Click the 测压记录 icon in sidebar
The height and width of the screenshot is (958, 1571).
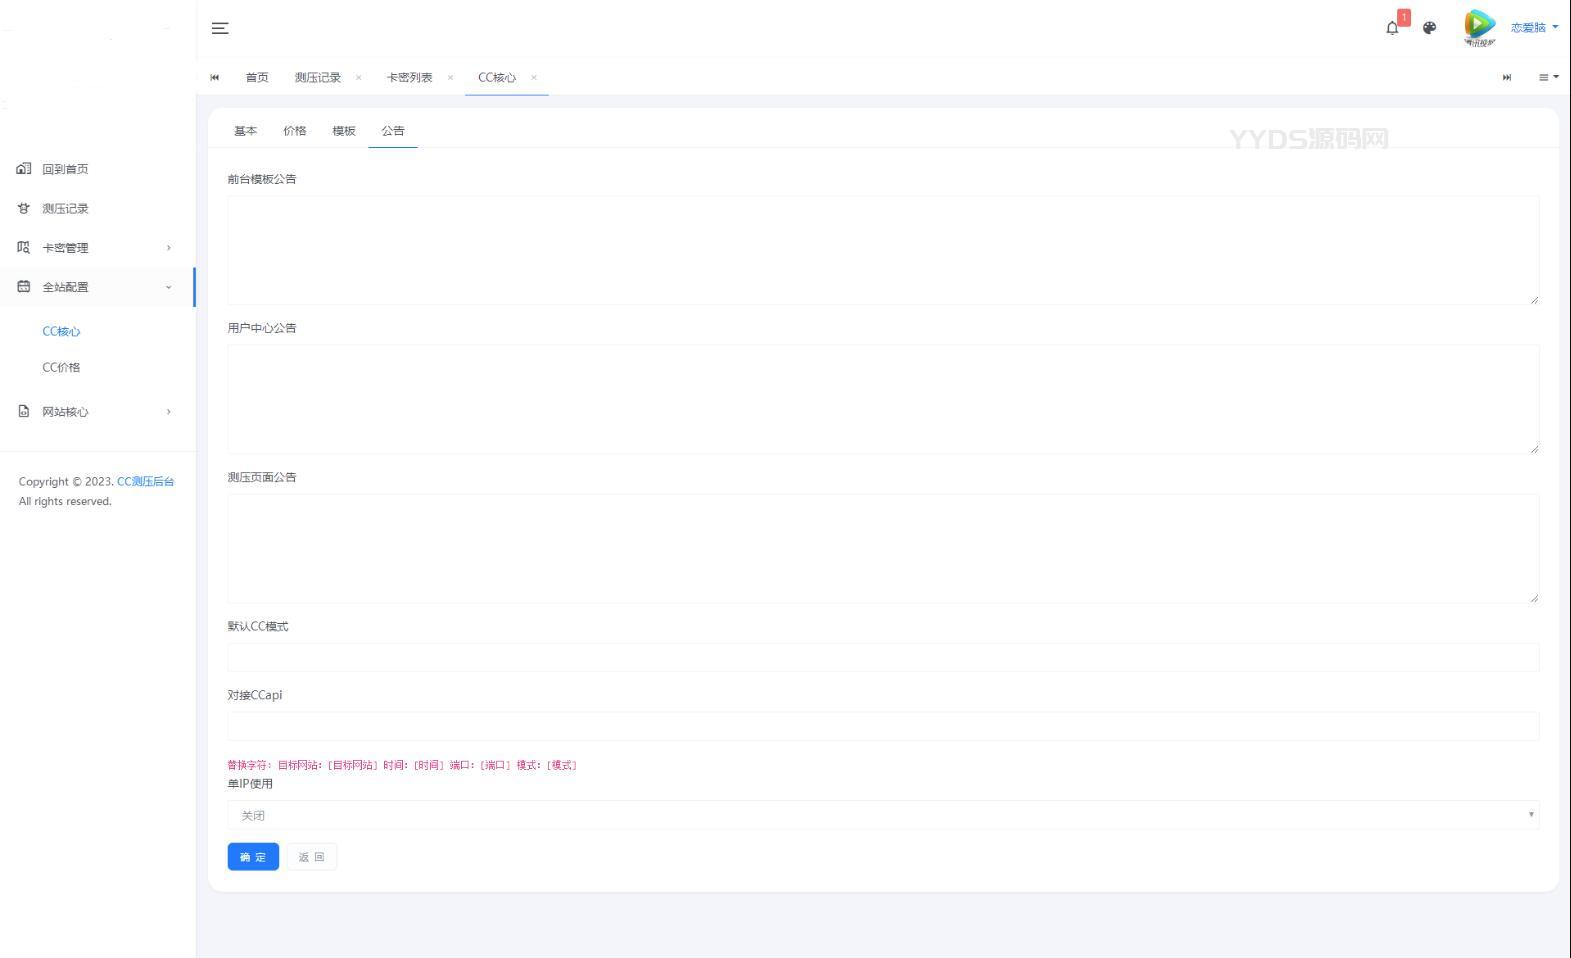coord(24,208)
